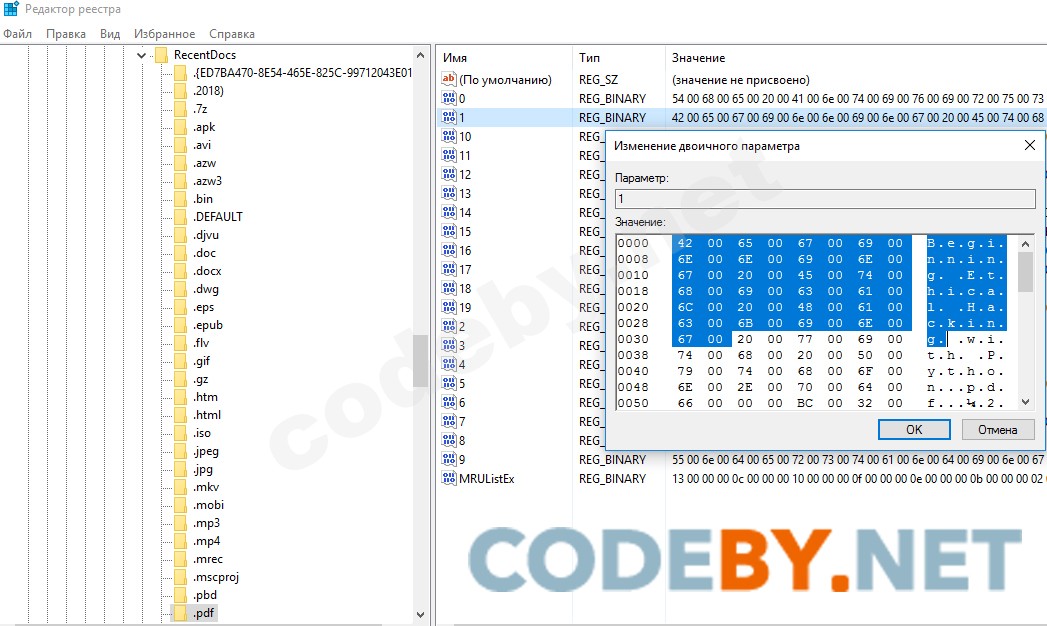Select the .iso key folder icon
Screen dimensions: 1047x626
180,433
